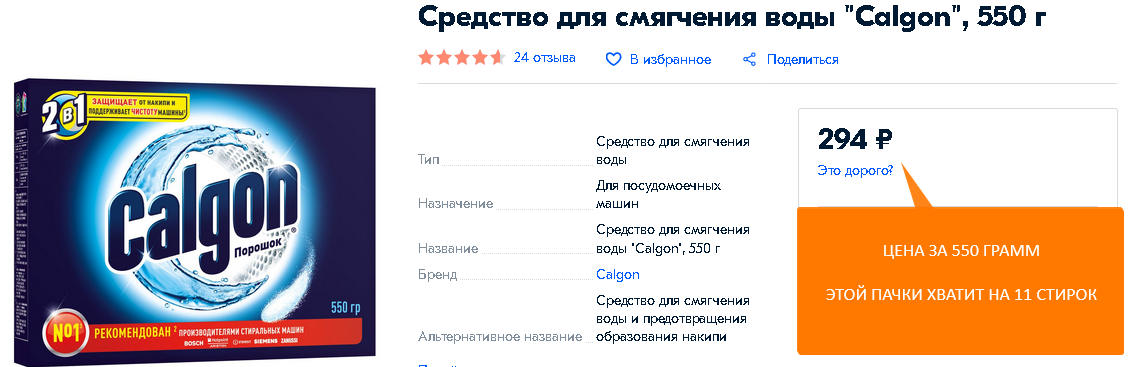
Task: Select the Для посудомоечных машин value
Action: tap(658, 194)
